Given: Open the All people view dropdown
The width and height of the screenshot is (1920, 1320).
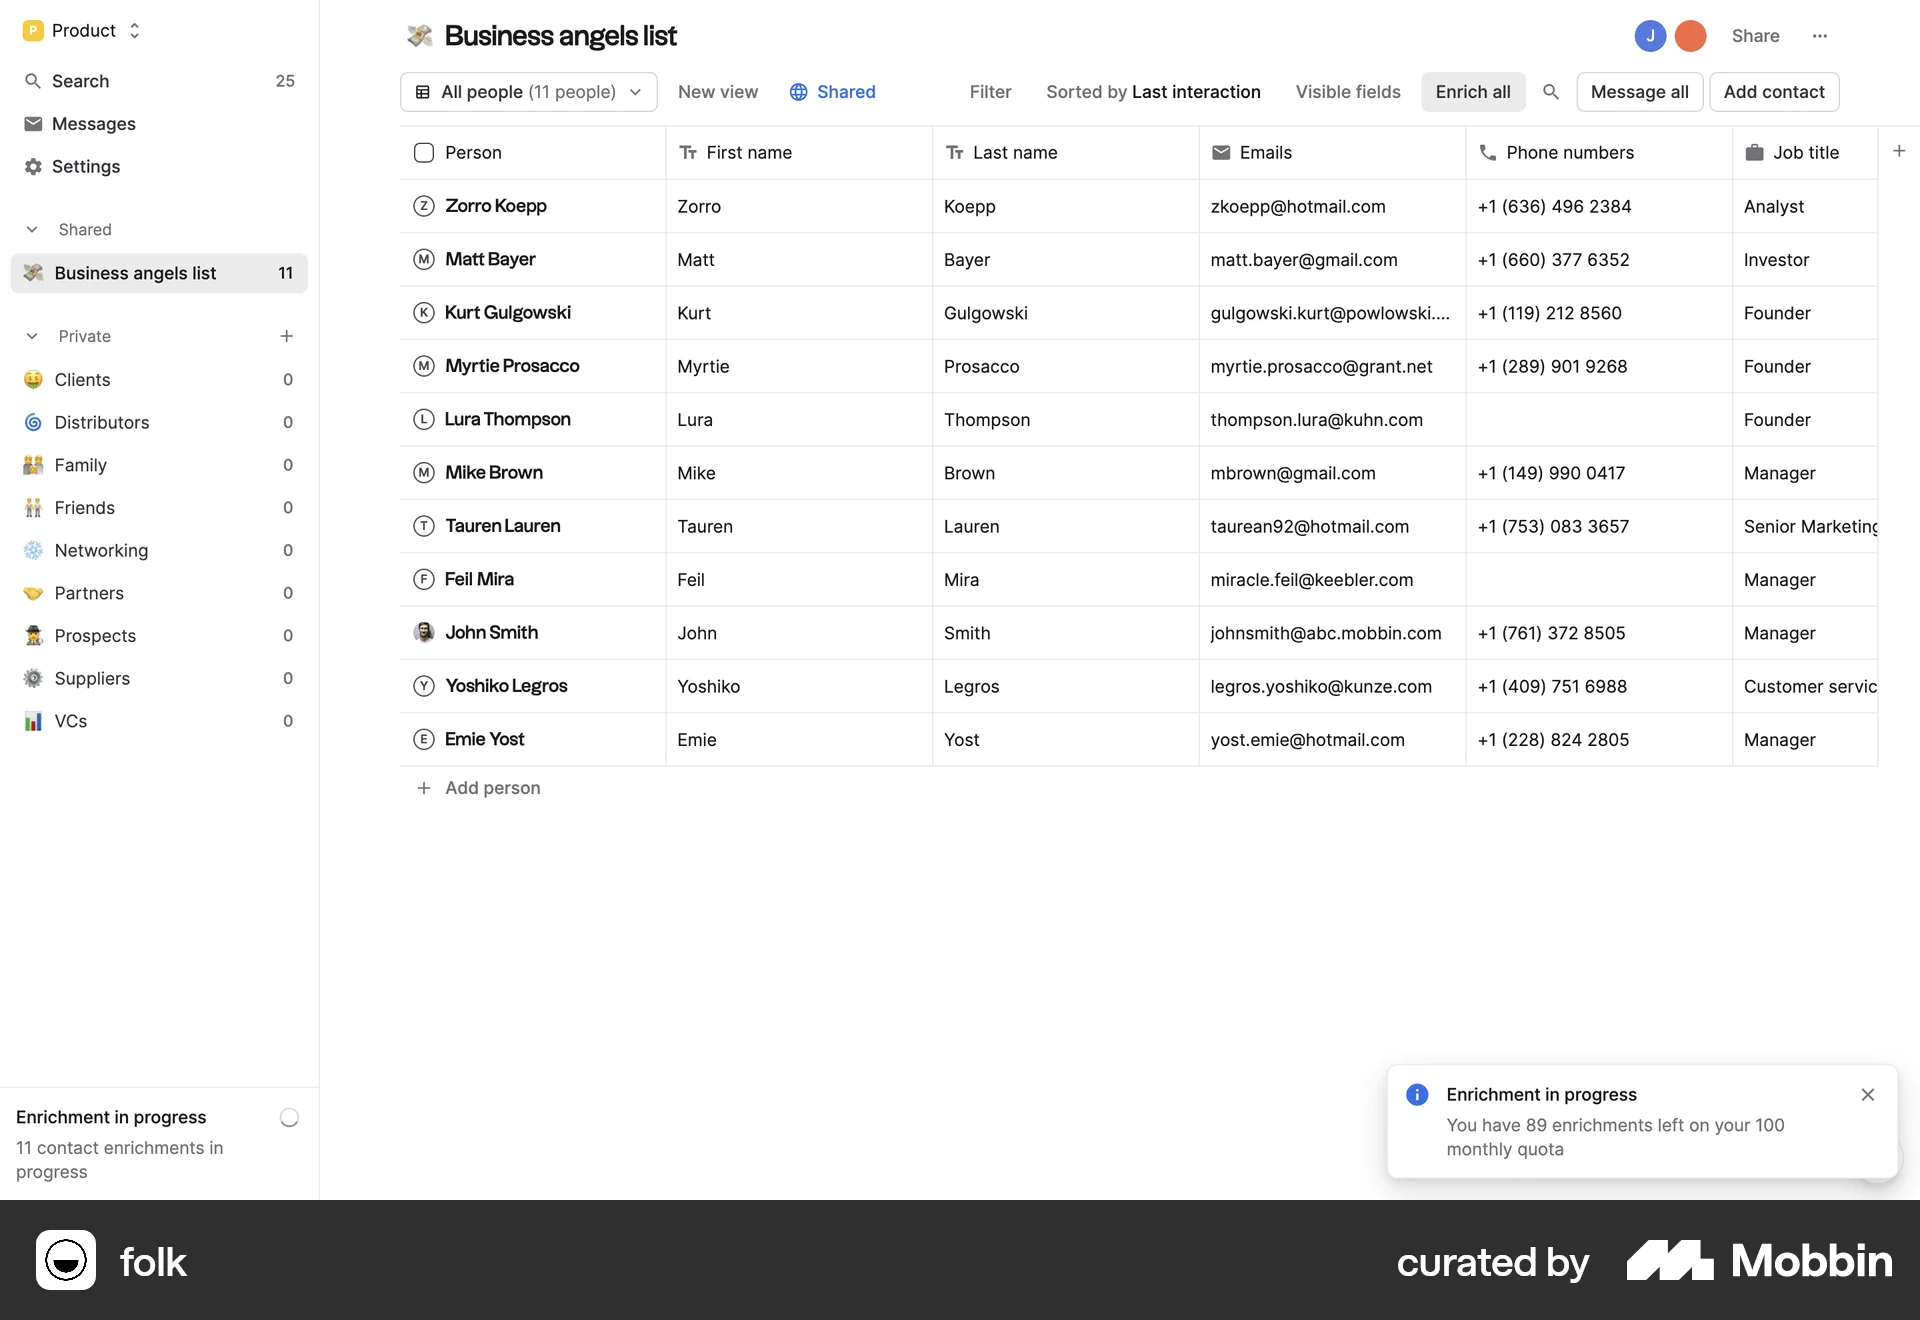Looking at the screenshot, I should [x=528, y=92].
